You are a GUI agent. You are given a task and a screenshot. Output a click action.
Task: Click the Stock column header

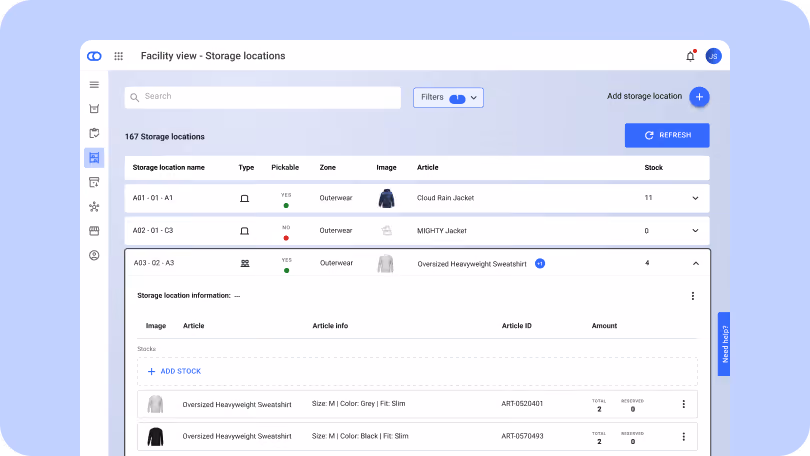pyautogui.click(x=653, y=167)
